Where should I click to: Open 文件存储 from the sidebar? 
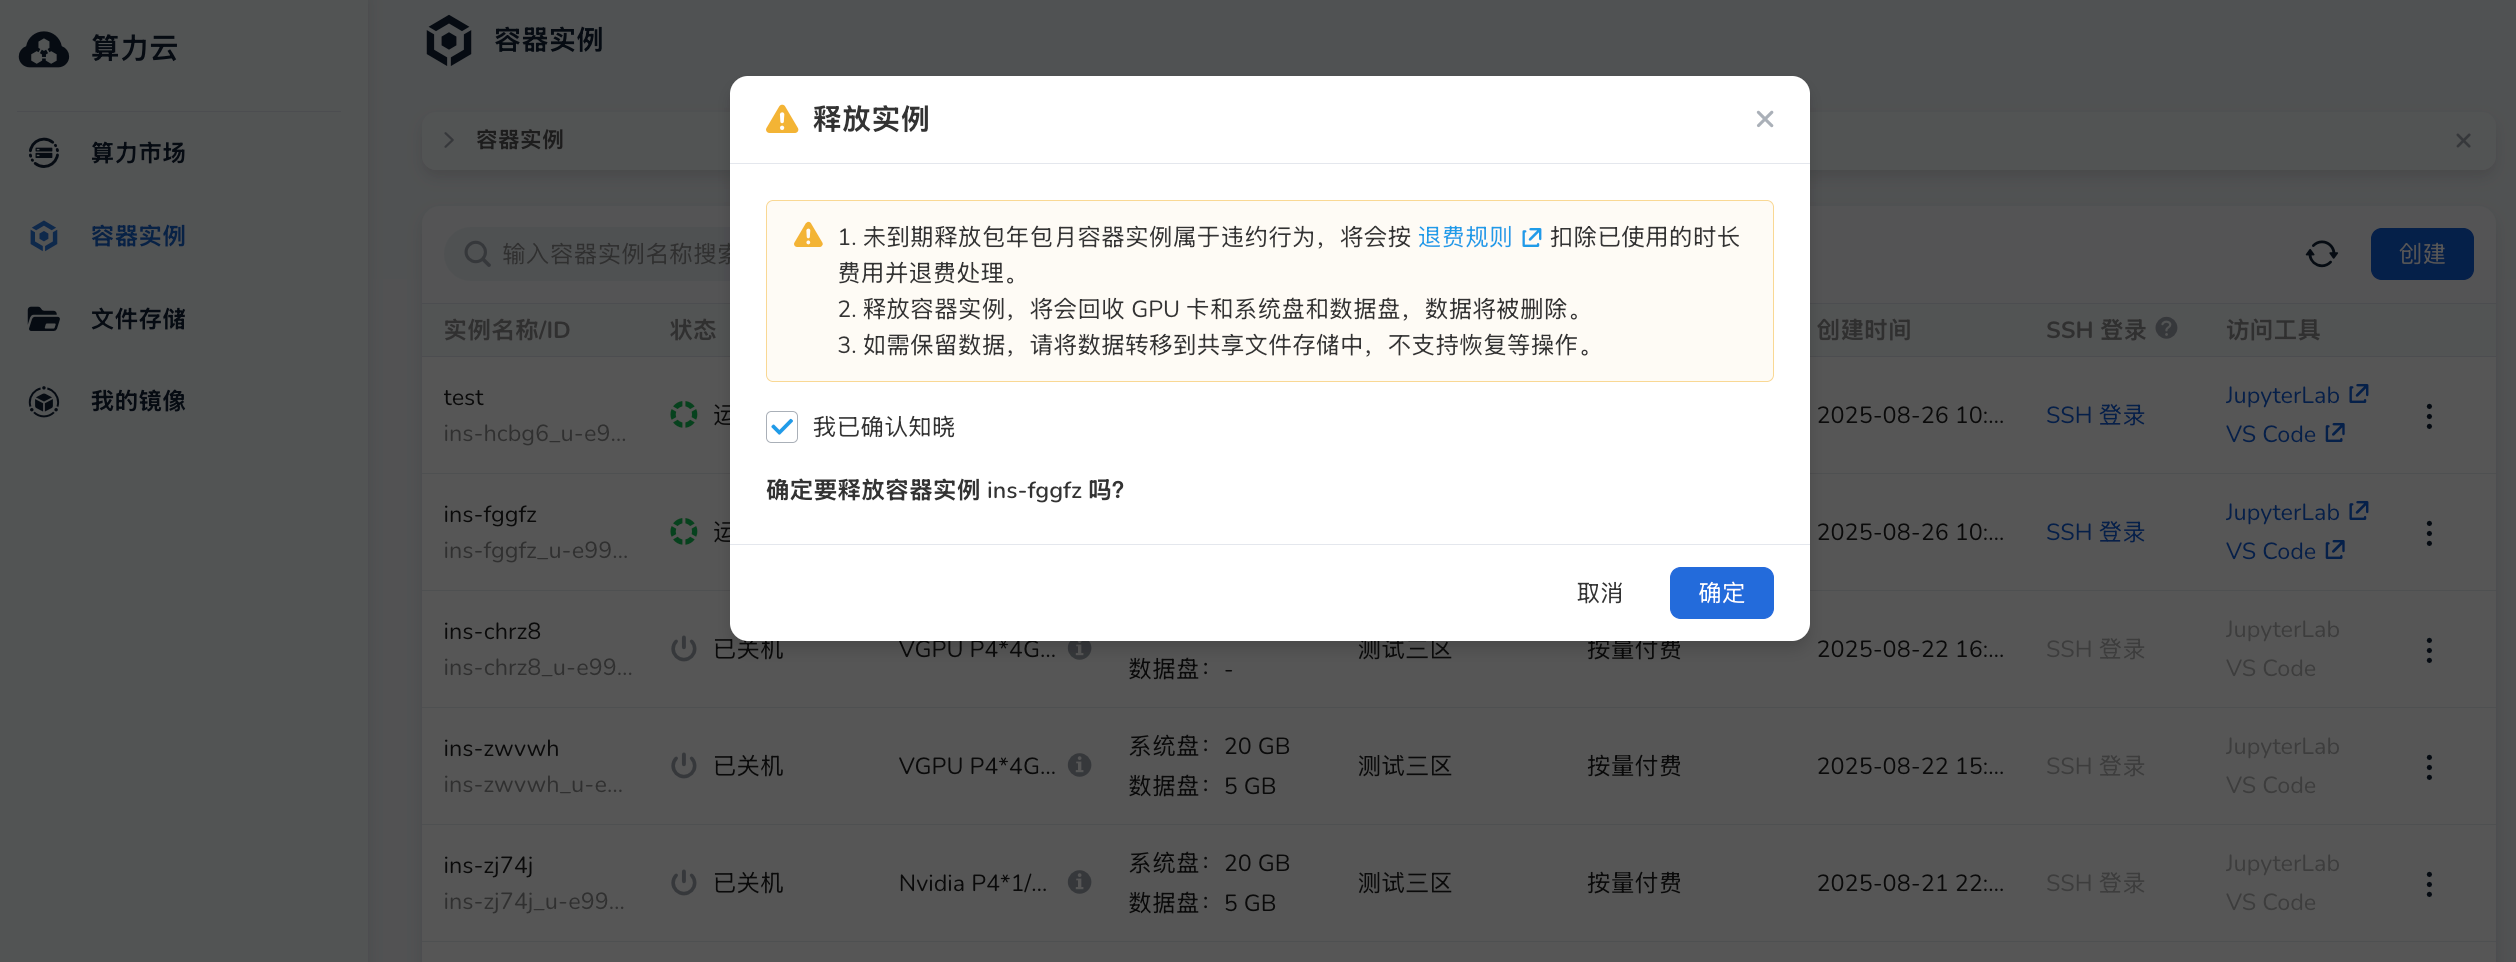[137, 319]
